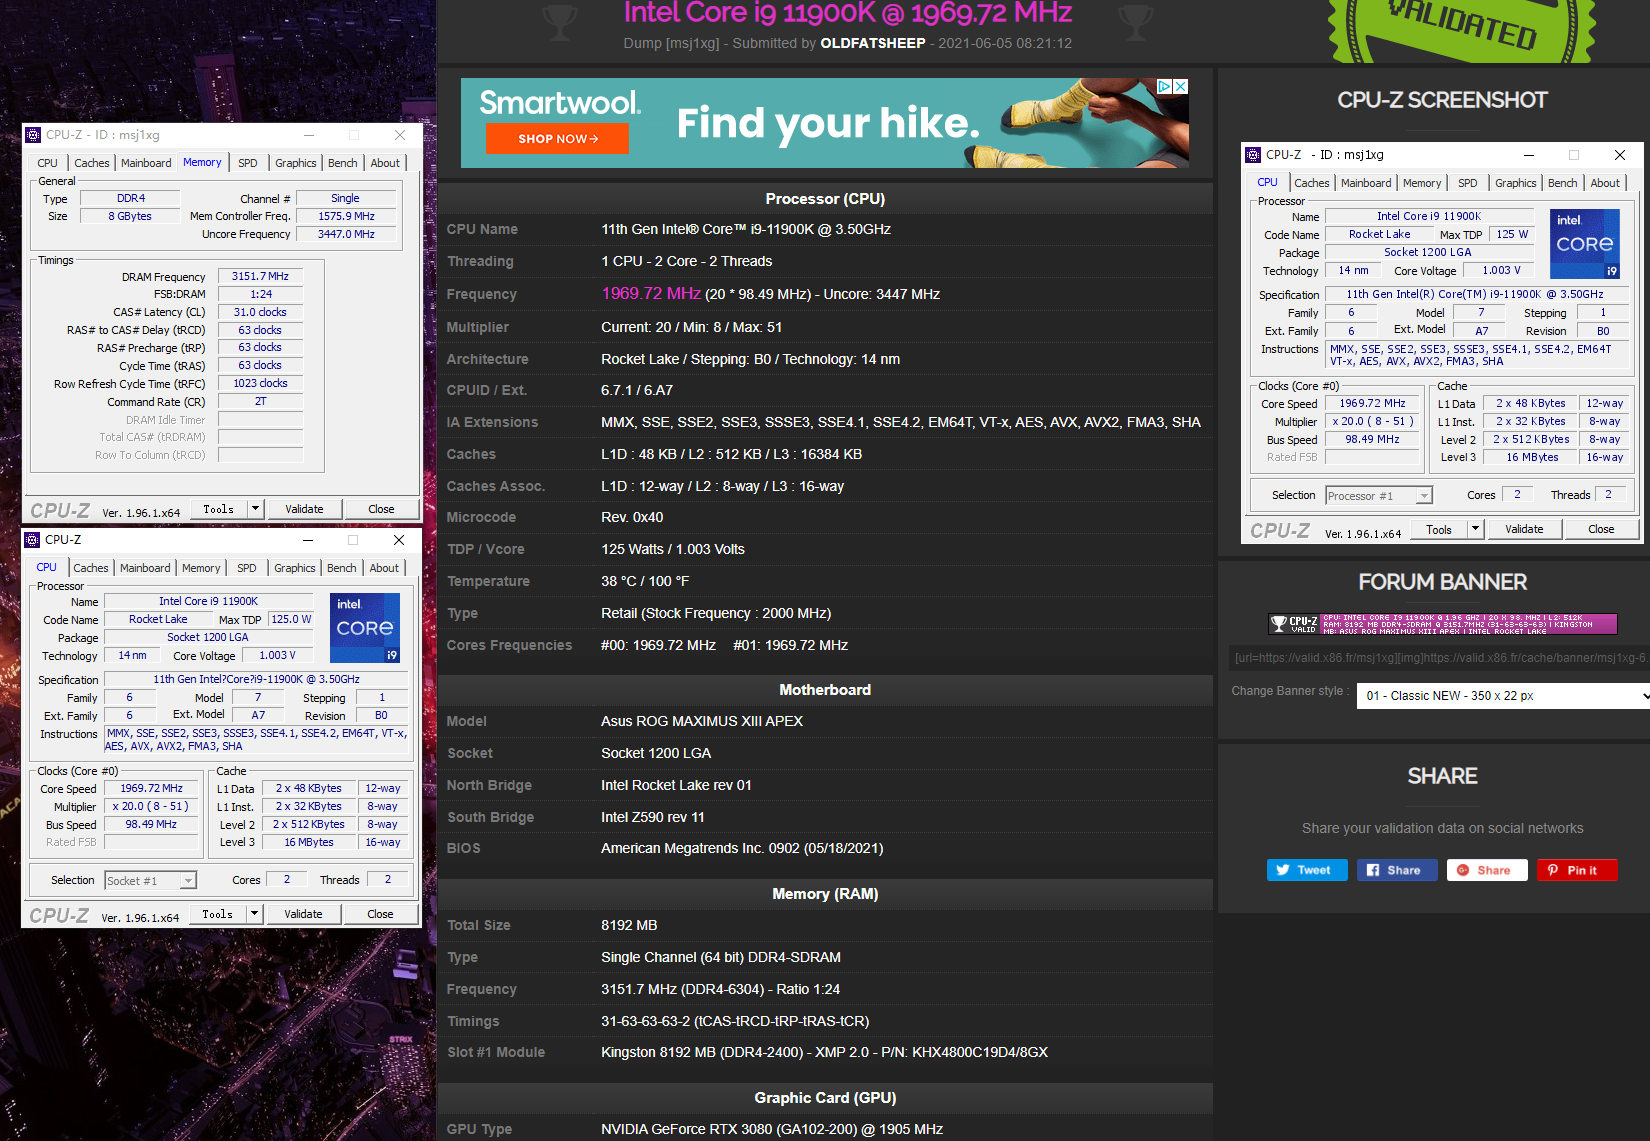Click Tools button in Memory window

coord(219,509)
